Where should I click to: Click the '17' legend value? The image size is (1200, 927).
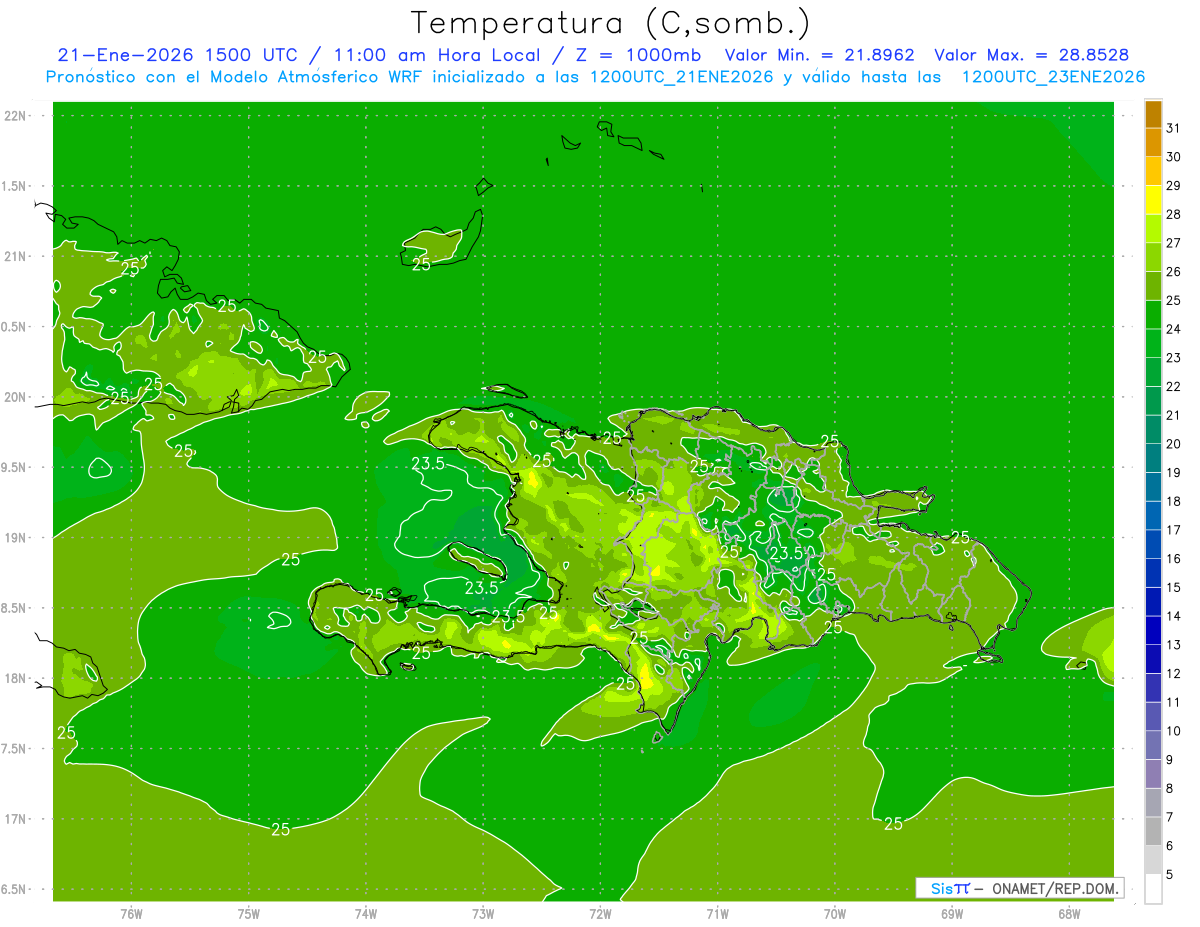(x=1174, y=530)
